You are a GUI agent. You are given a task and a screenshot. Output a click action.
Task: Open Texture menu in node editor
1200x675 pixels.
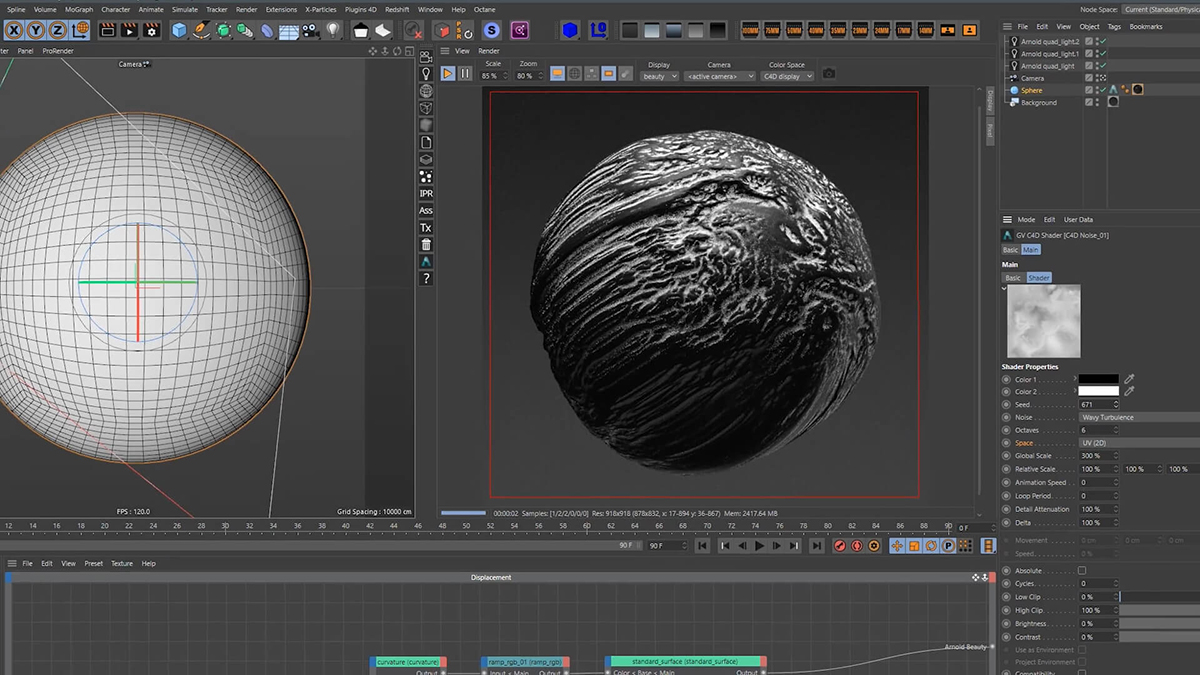[x=122, y=563]
